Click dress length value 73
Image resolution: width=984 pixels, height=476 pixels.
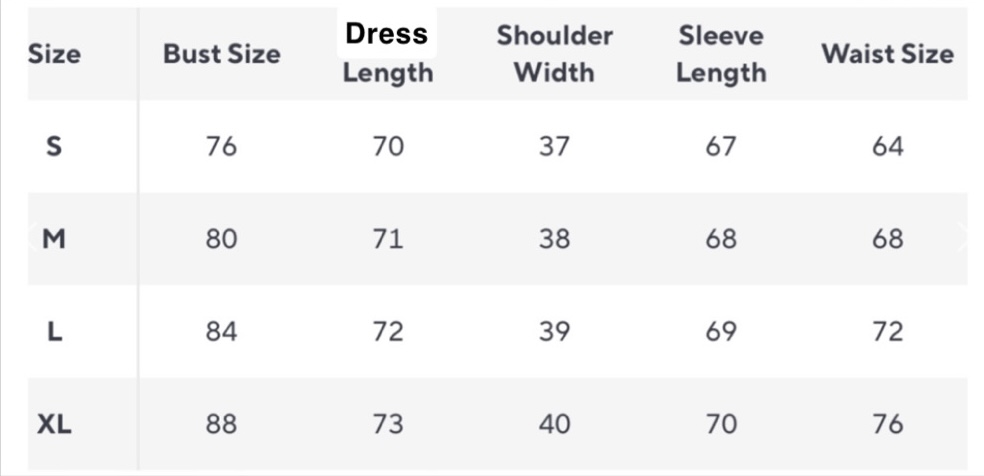tap(388, 424)
